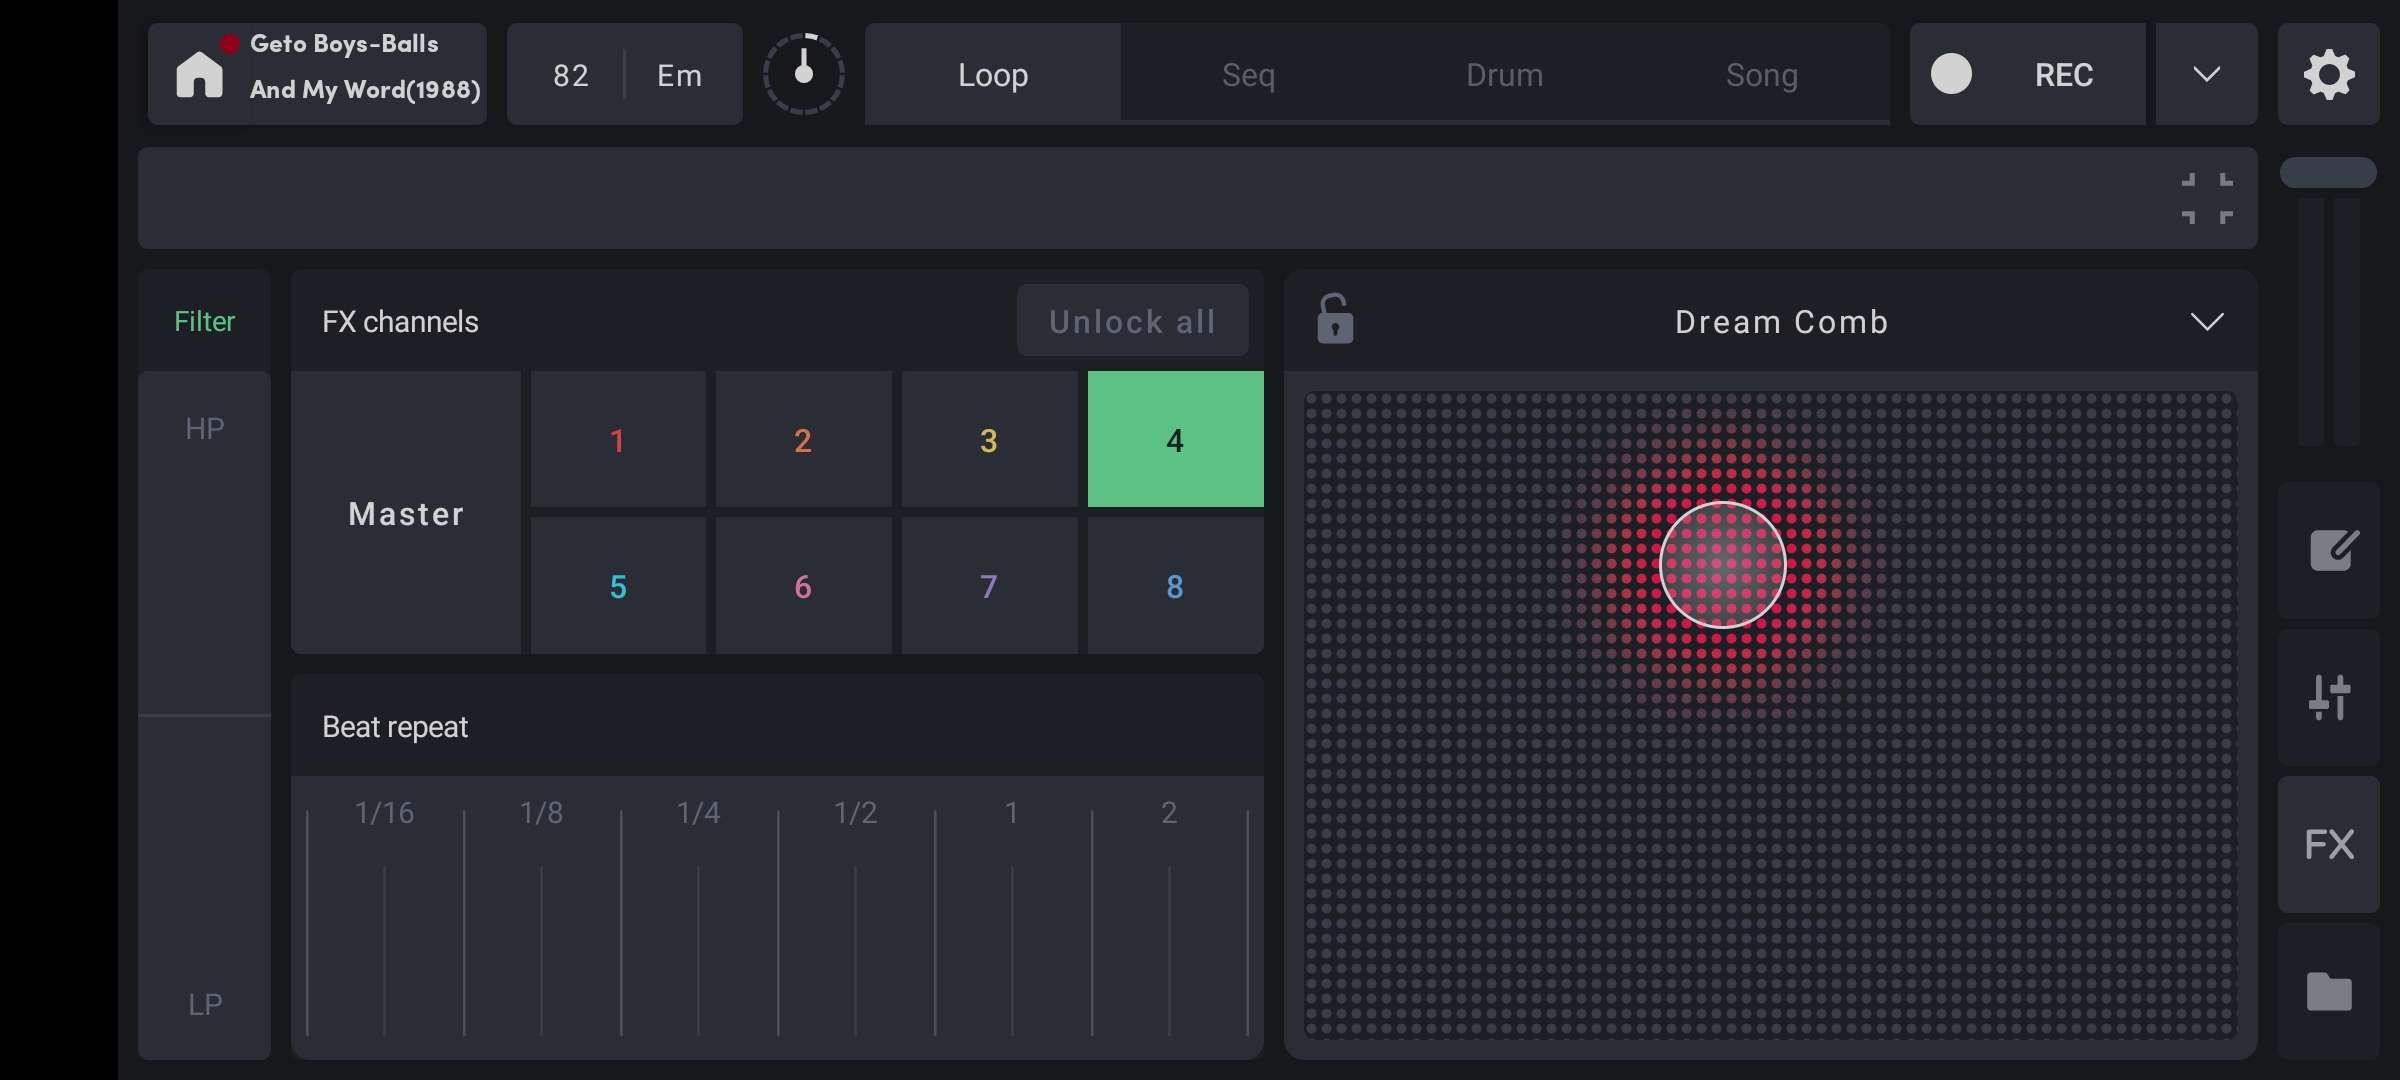Open the Dream Comb effect dropdown
The image size is (2400, 1080).
coord(2207,322)
